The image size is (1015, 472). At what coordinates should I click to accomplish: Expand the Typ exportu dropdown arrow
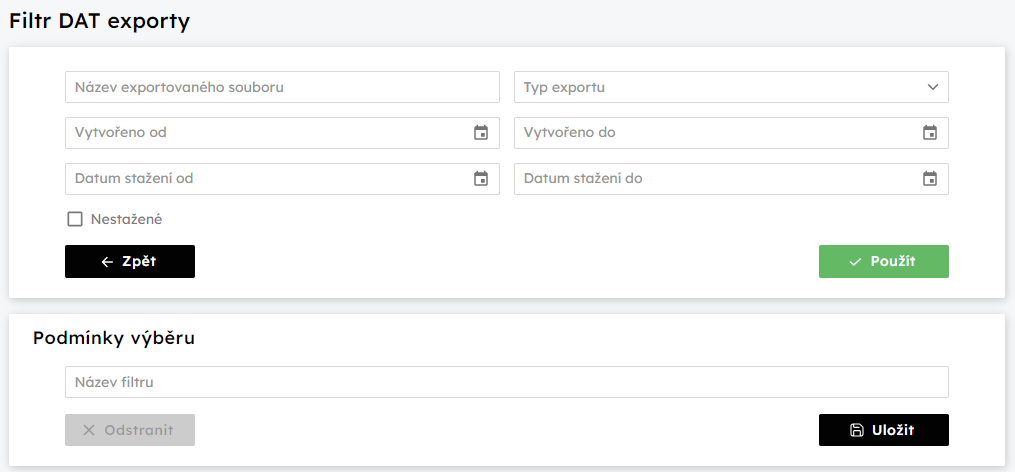click(932, 87)
